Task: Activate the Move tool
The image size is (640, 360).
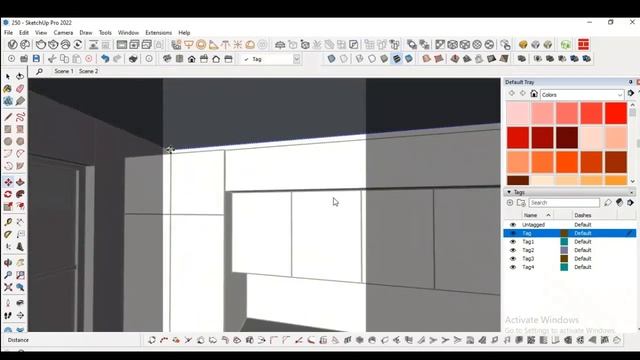Action: pyautogui.click(x=8, y=182)
